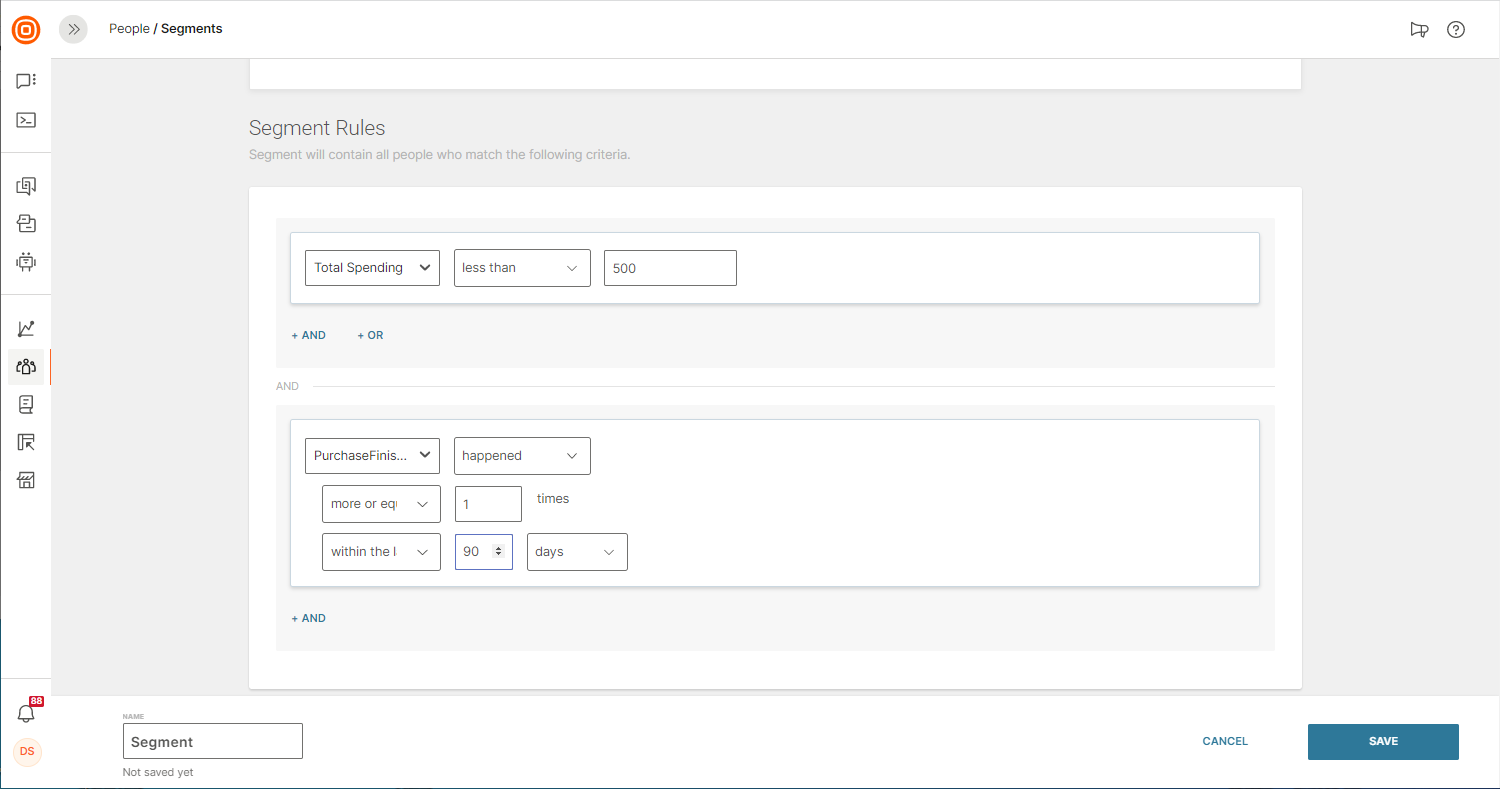Expand the sidebar with double-chevron button
Screen dimensions: 1500x789
pyautogui.click(x=73, y=30)
